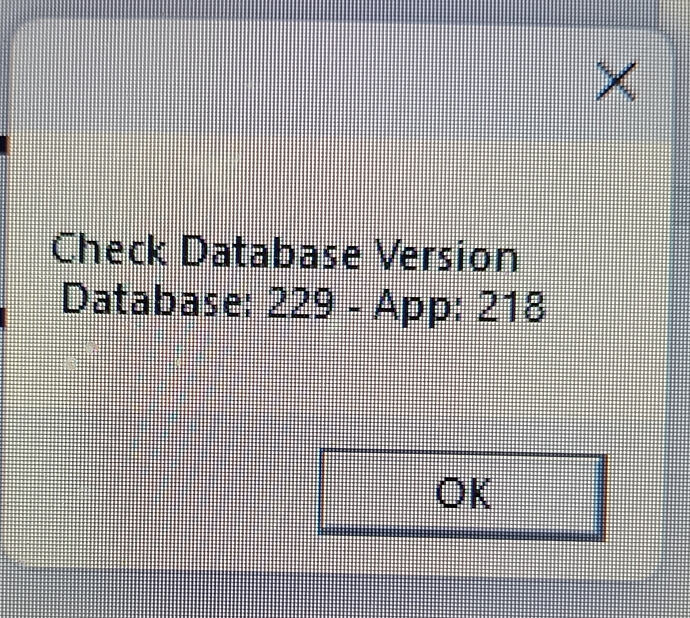
Task: Confirm the Check Database Version dialog
Action: pyautogui.click(x=462, y=493)
